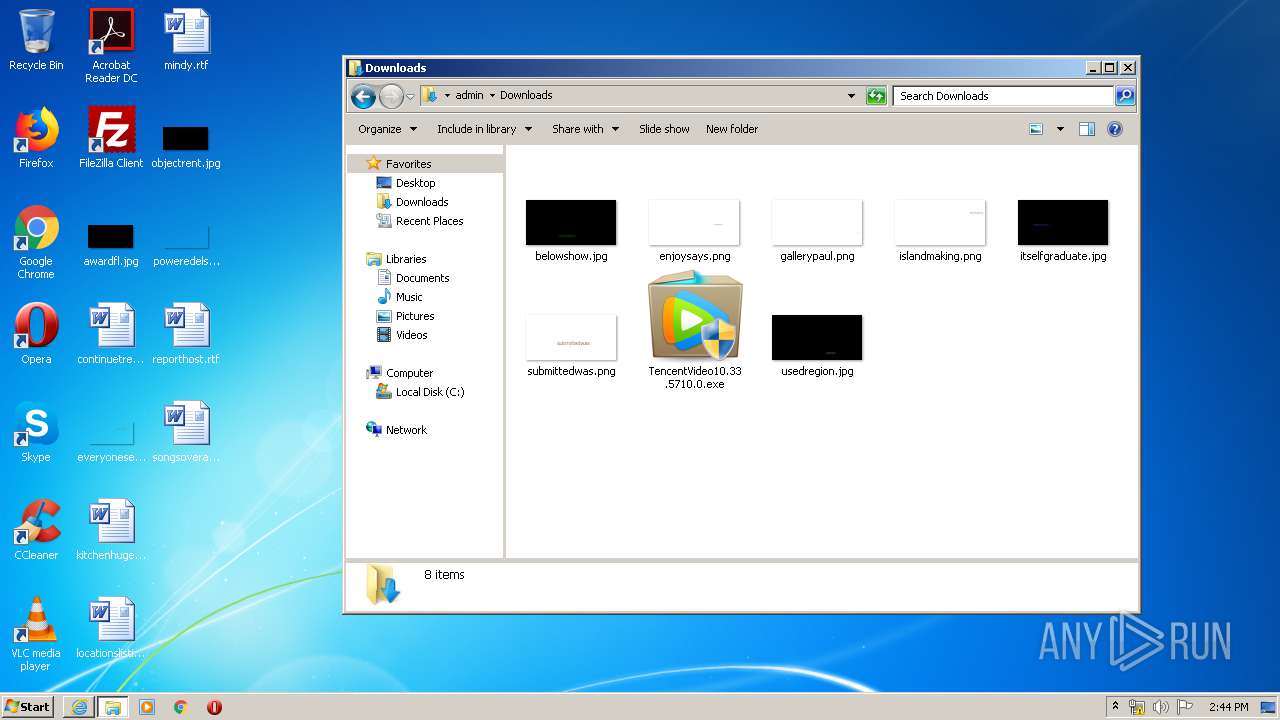Open Internet Explorer from taskbar

coord(79,707)
